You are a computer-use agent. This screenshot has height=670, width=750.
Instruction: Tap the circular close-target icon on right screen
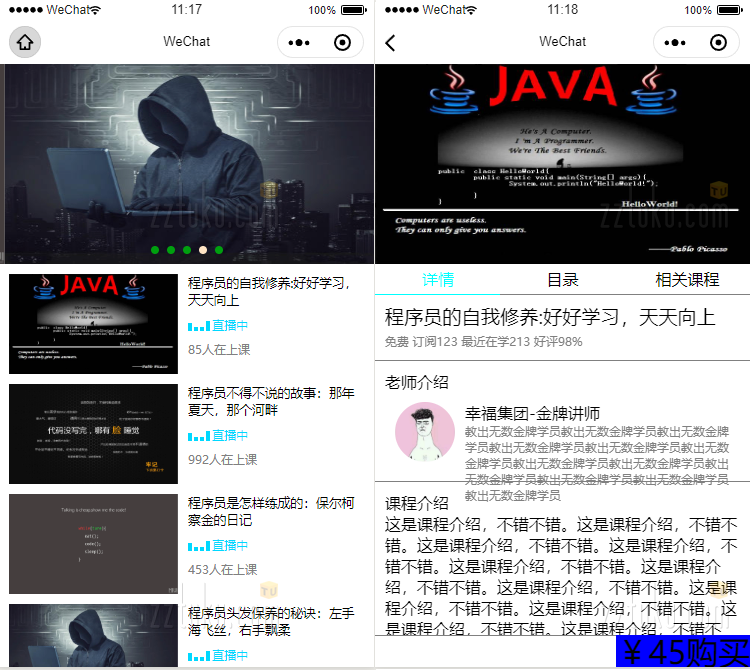(x=718, y=42)
